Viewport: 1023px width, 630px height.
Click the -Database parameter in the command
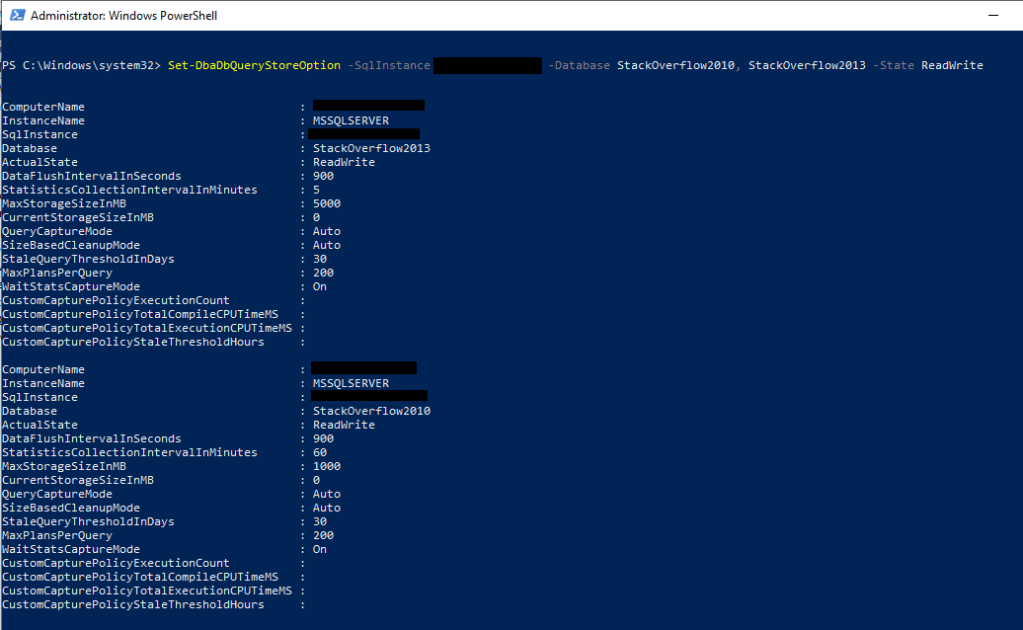(x=579, y=65)
